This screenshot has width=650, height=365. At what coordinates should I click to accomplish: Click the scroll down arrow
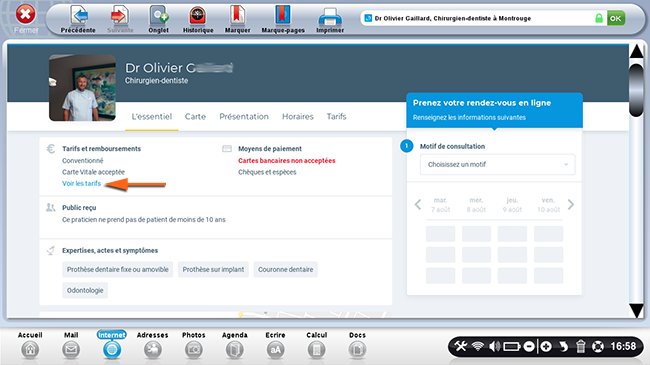(x=636, y=310)
